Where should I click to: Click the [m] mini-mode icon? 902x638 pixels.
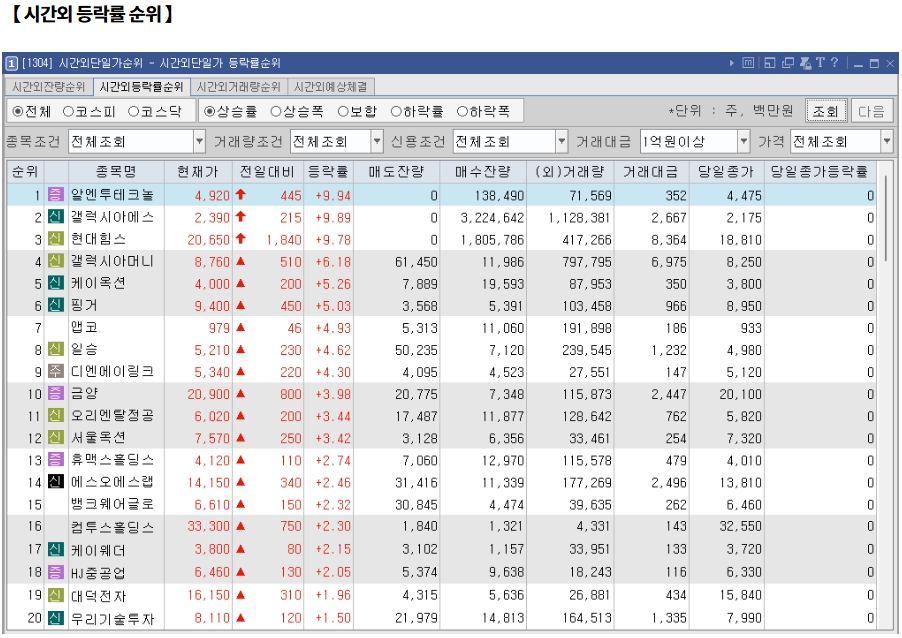[x=749, y=62]
